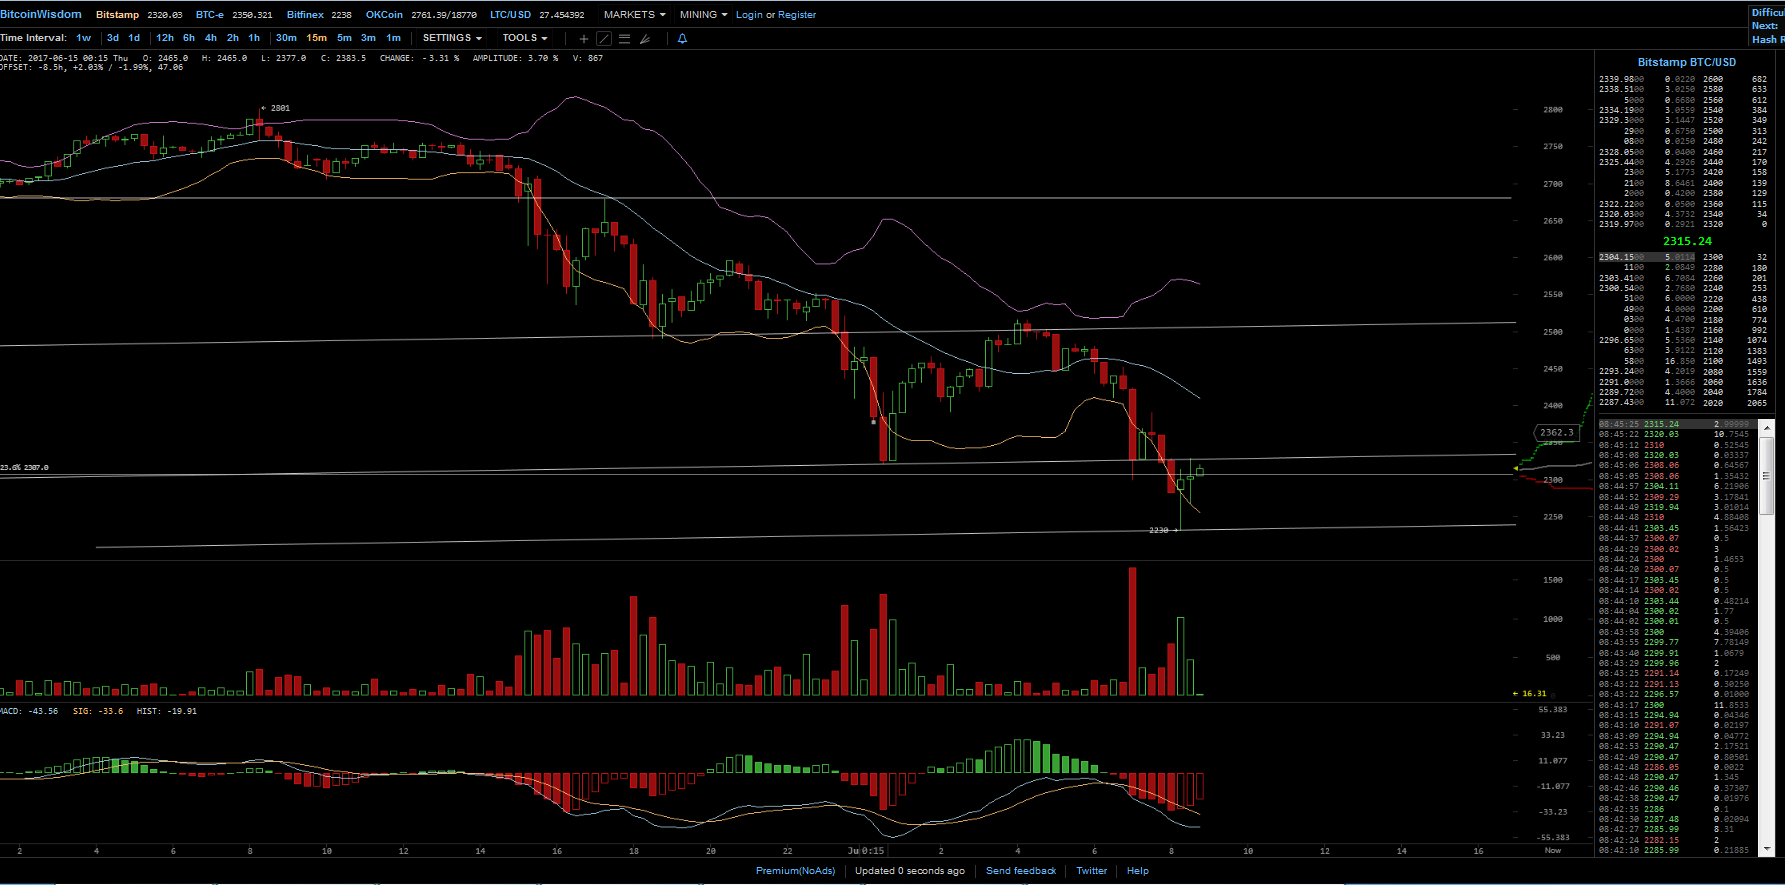Set chart interval to 12h

click(165, 38)
